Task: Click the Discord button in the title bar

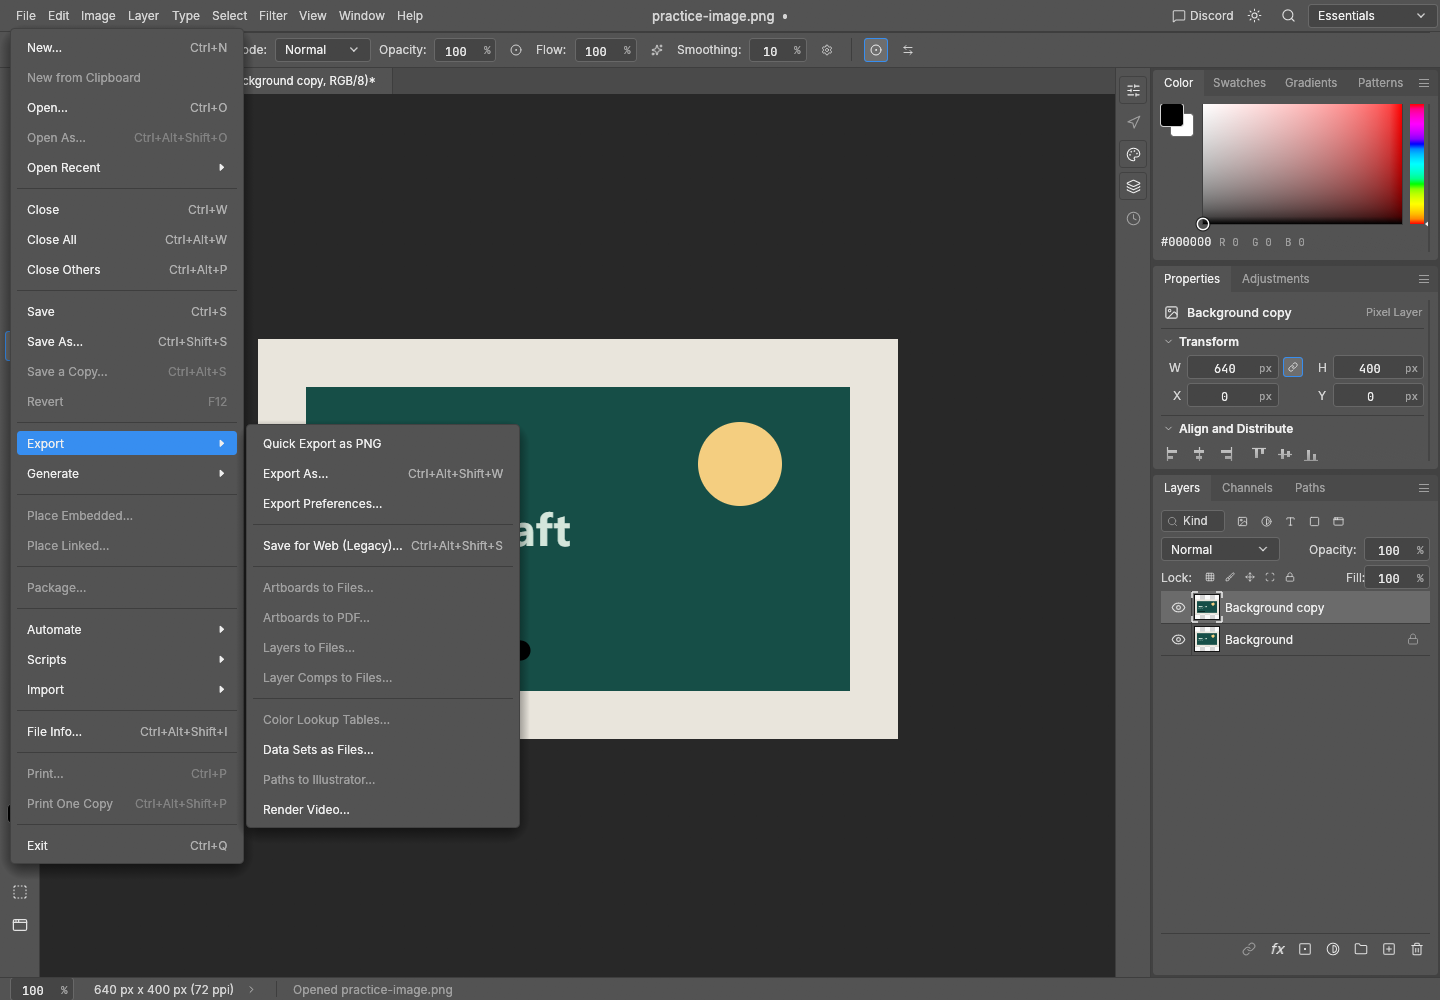Action: click(1202, 16)
